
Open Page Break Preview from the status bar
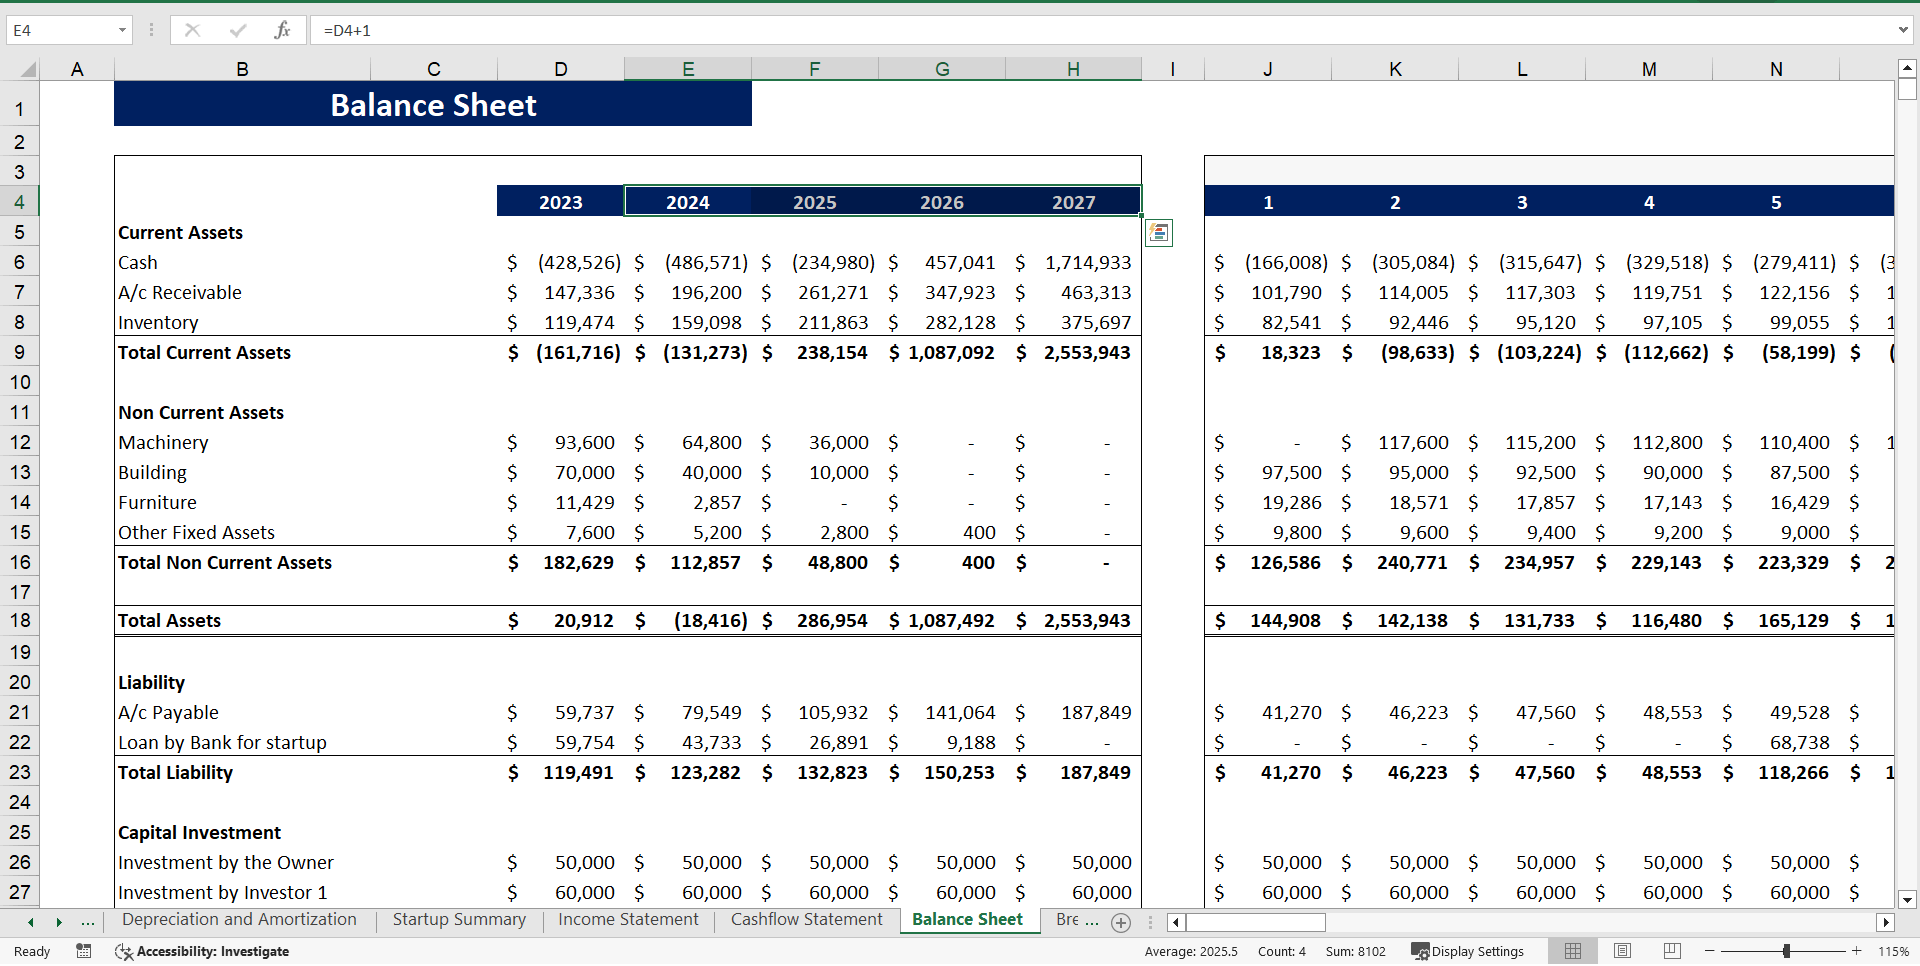[x=1670, y=951]
